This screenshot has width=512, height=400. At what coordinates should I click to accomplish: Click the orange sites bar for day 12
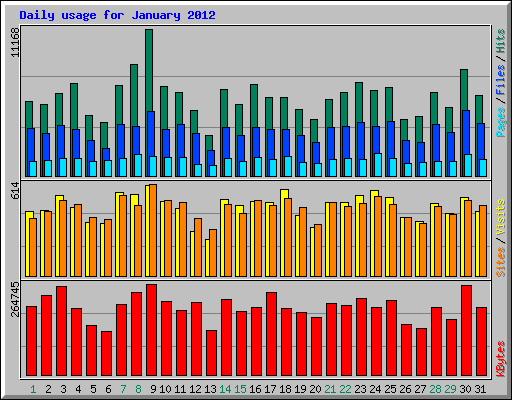(198, 247)
